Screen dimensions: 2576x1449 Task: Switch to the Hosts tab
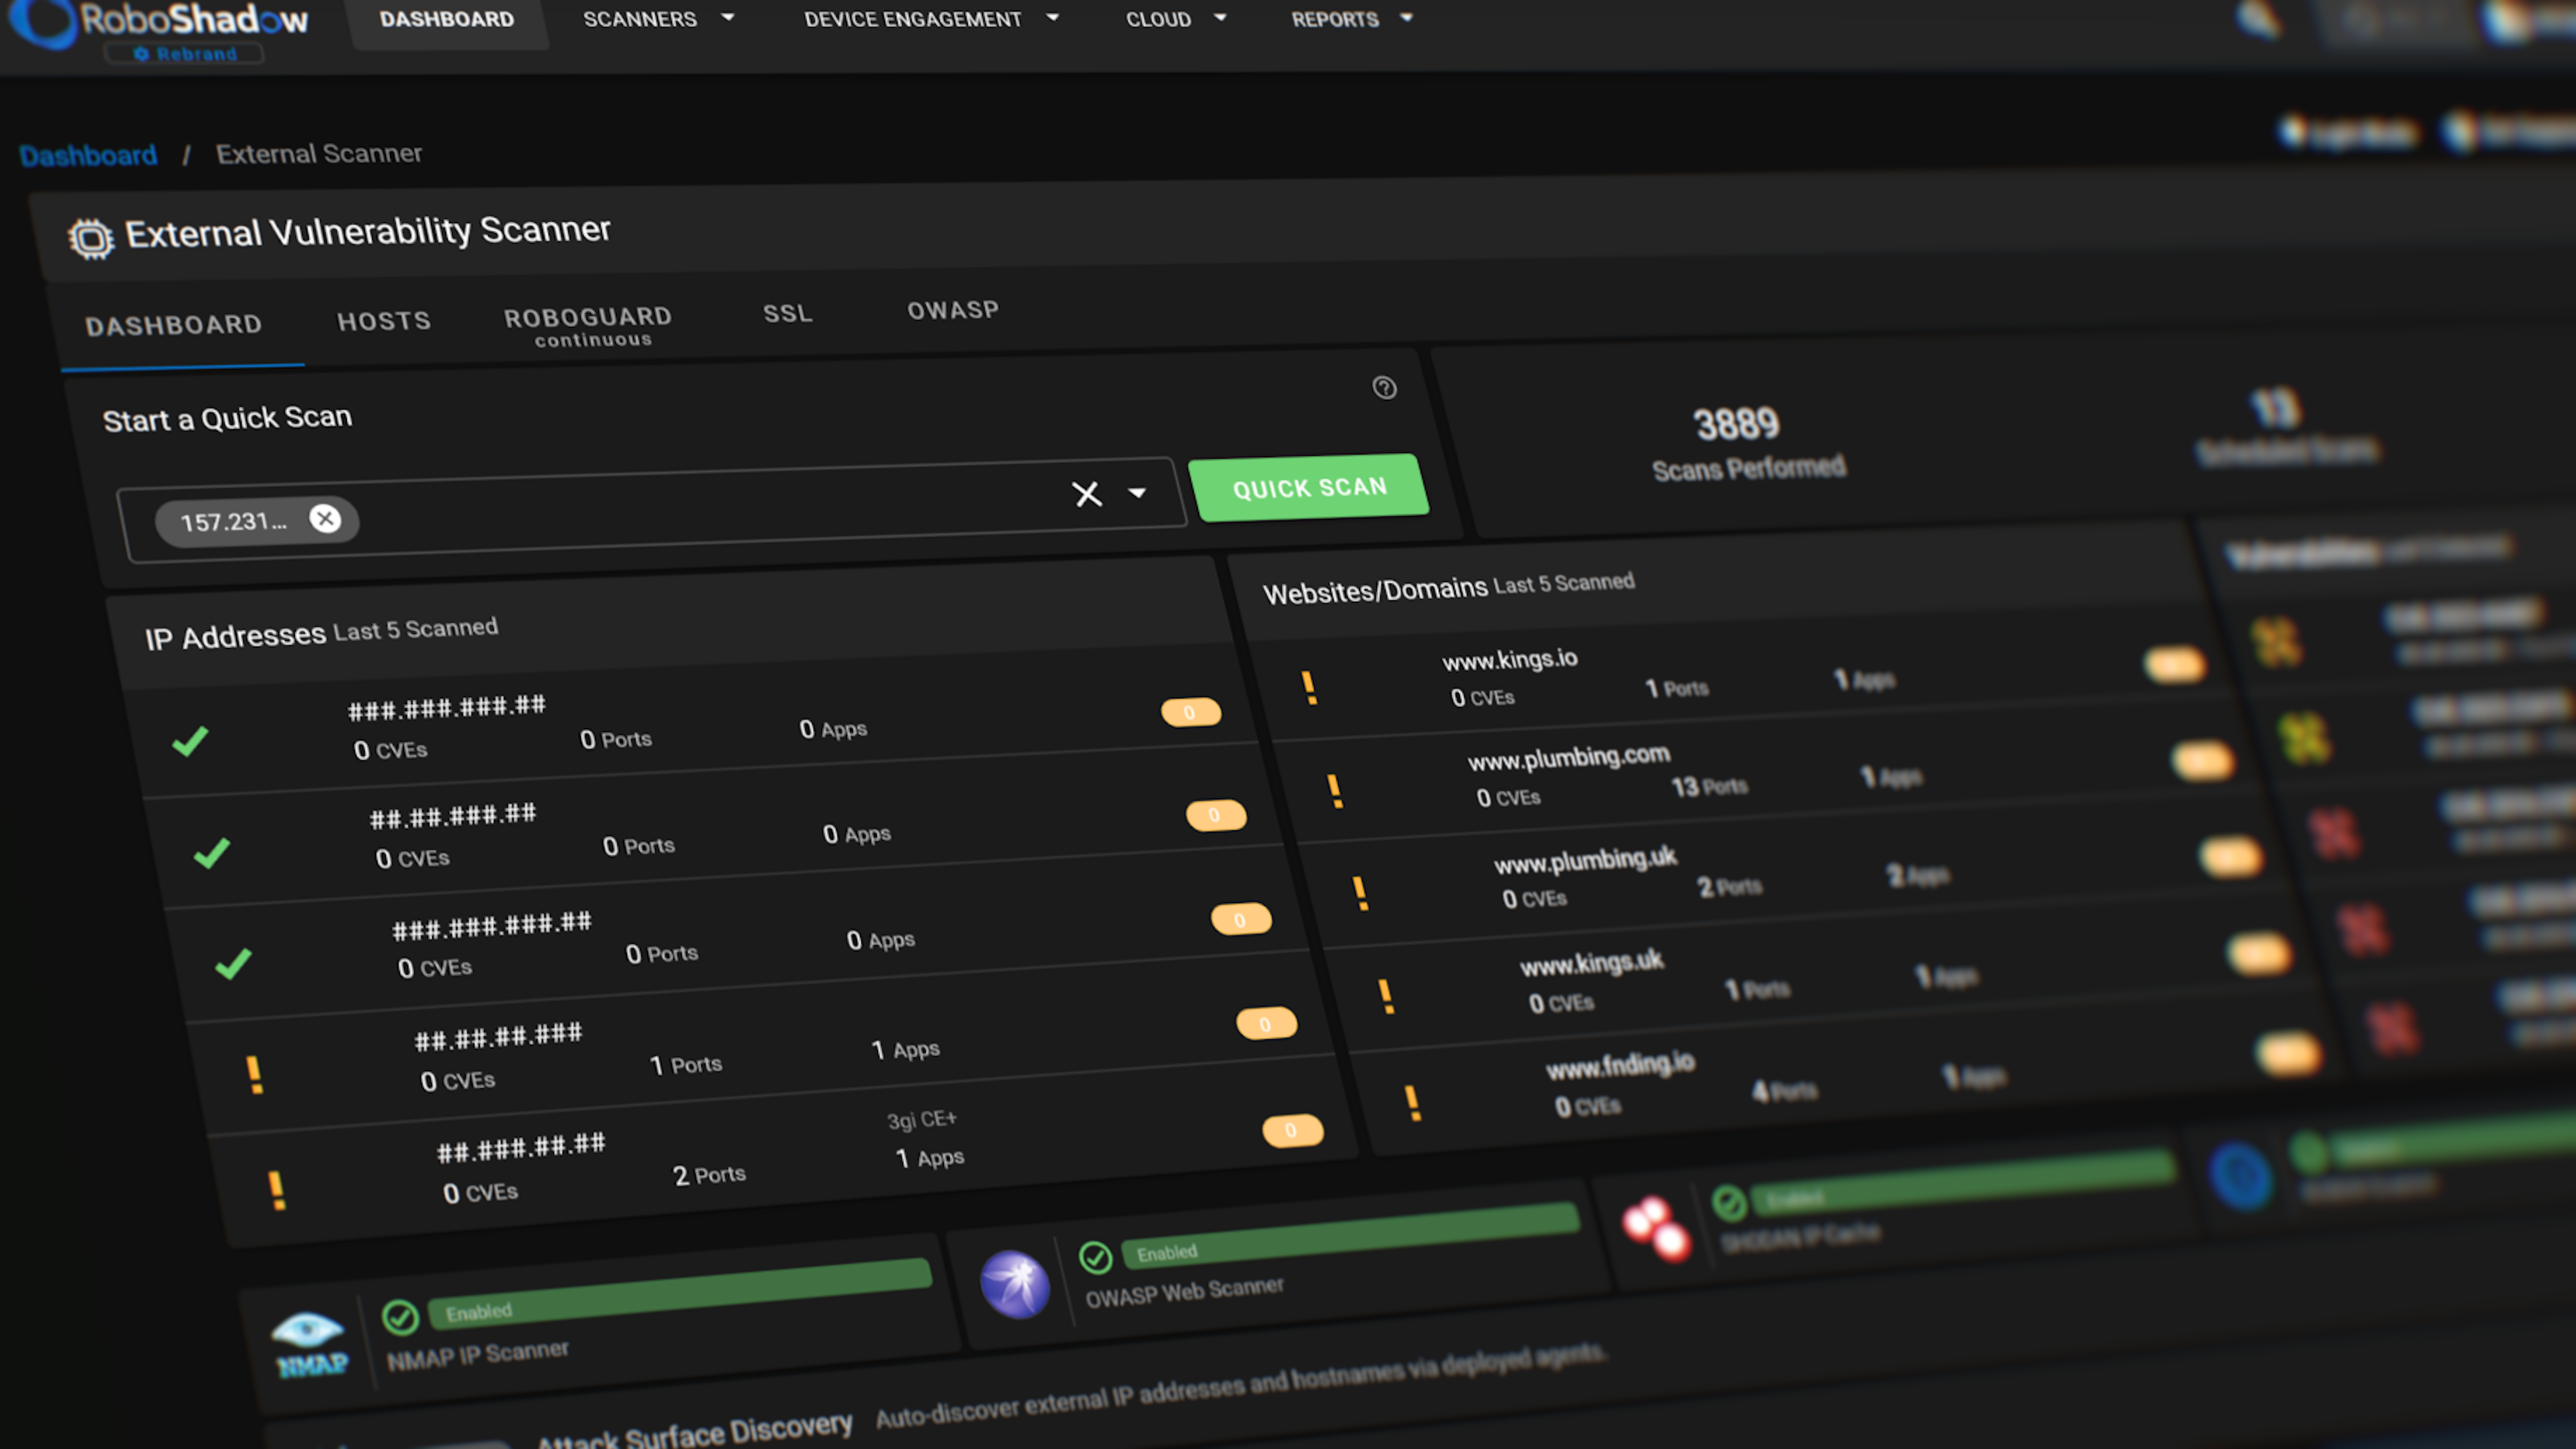coord(384,321)
